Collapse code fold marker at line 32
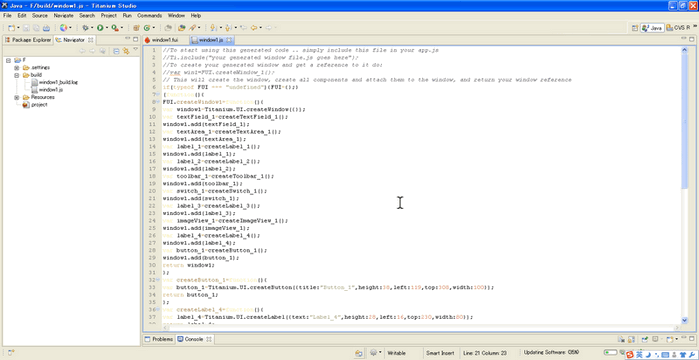 [158, 280]
